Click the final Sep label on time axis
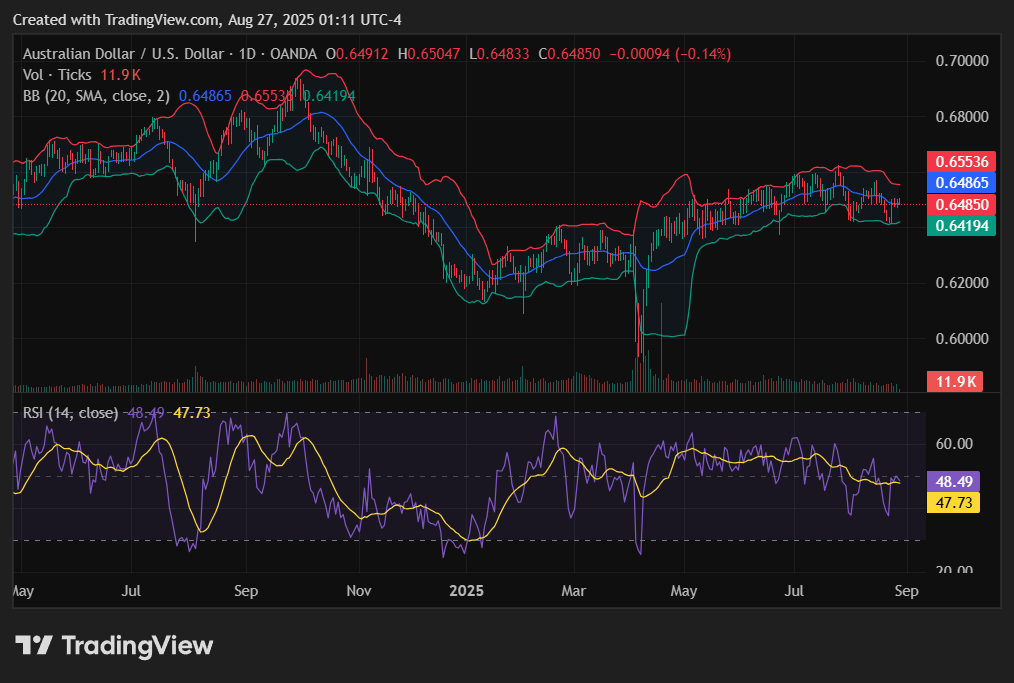The height and width of the screenshot is (683, 1014). [x=907, y=591]
